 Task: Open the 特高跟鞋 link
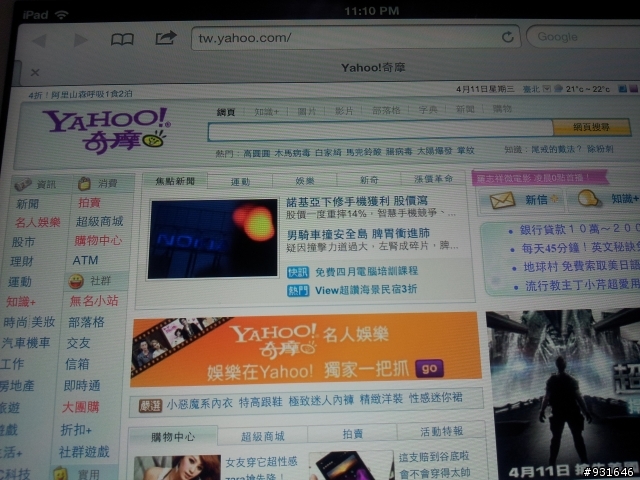pos(260,402)
